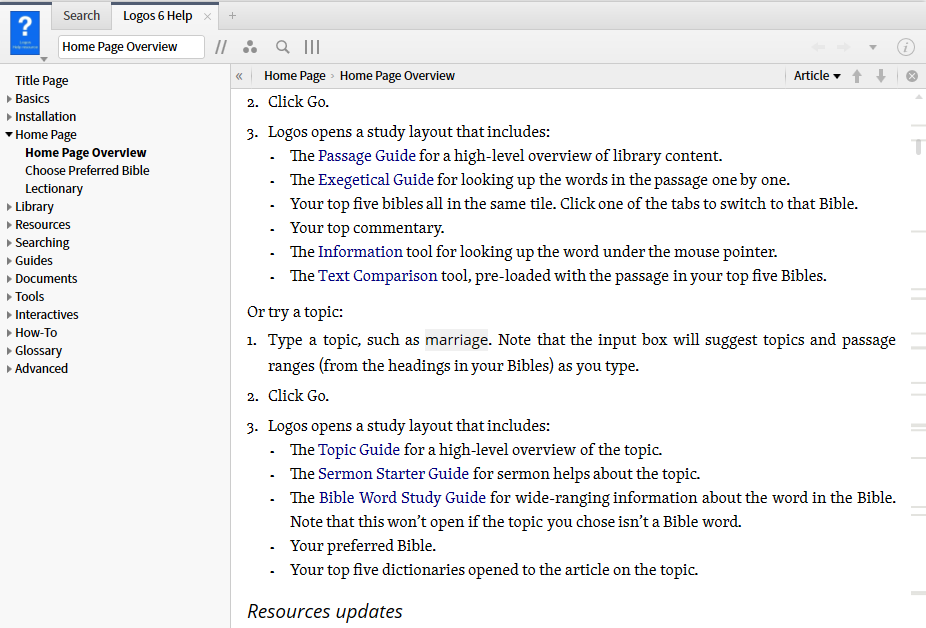Click Home Page Overview breadcrumb

(x=397, y=76)
